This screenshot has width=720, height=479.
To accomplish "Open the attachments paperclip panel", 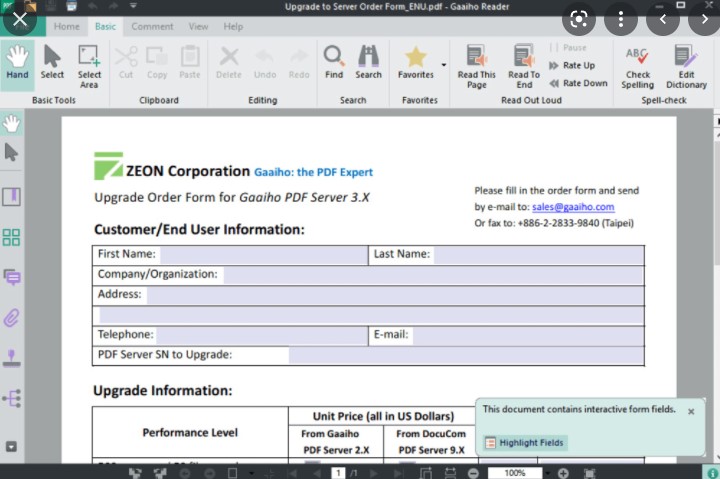I will (11, 318).
